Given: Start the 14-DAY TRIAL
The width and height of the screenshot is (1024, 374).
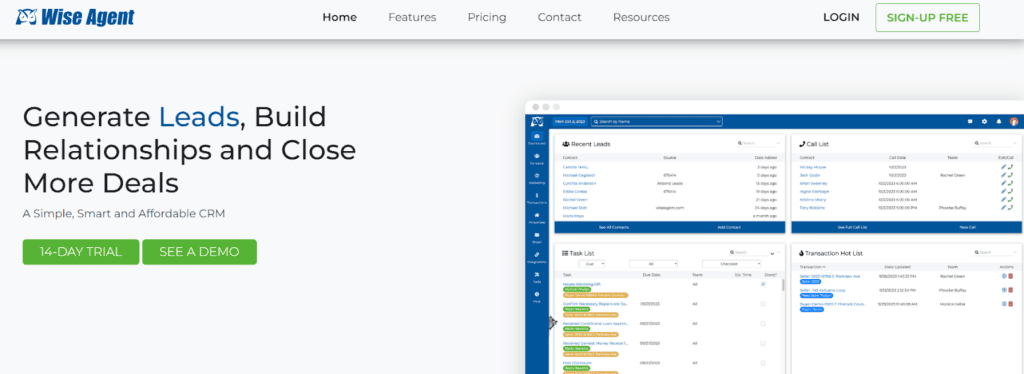Looking at the screenshot, I should [81, 252].
